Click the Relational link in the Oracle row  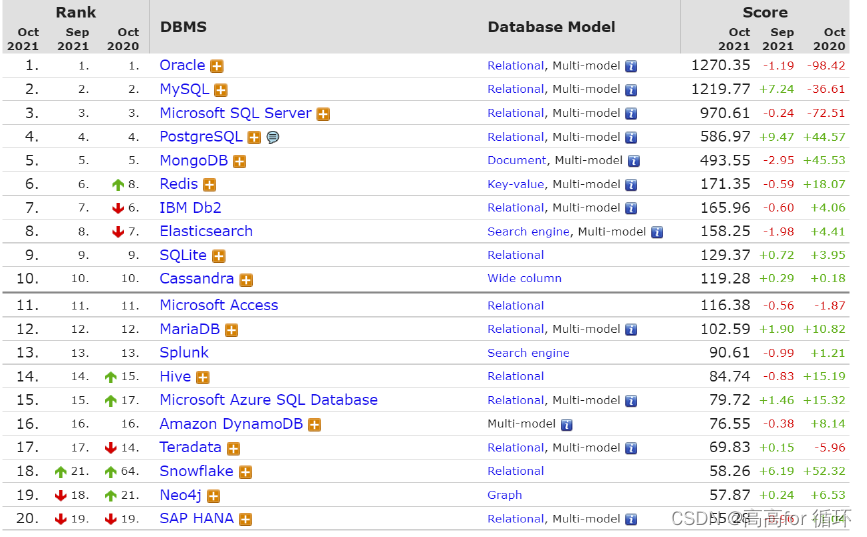515,66
